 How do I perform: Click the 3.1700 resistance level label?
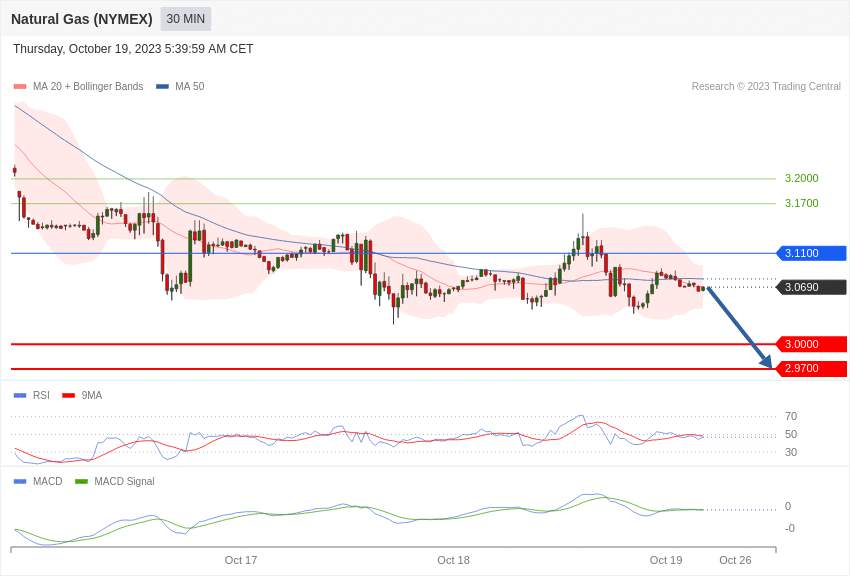pos(802,203)
